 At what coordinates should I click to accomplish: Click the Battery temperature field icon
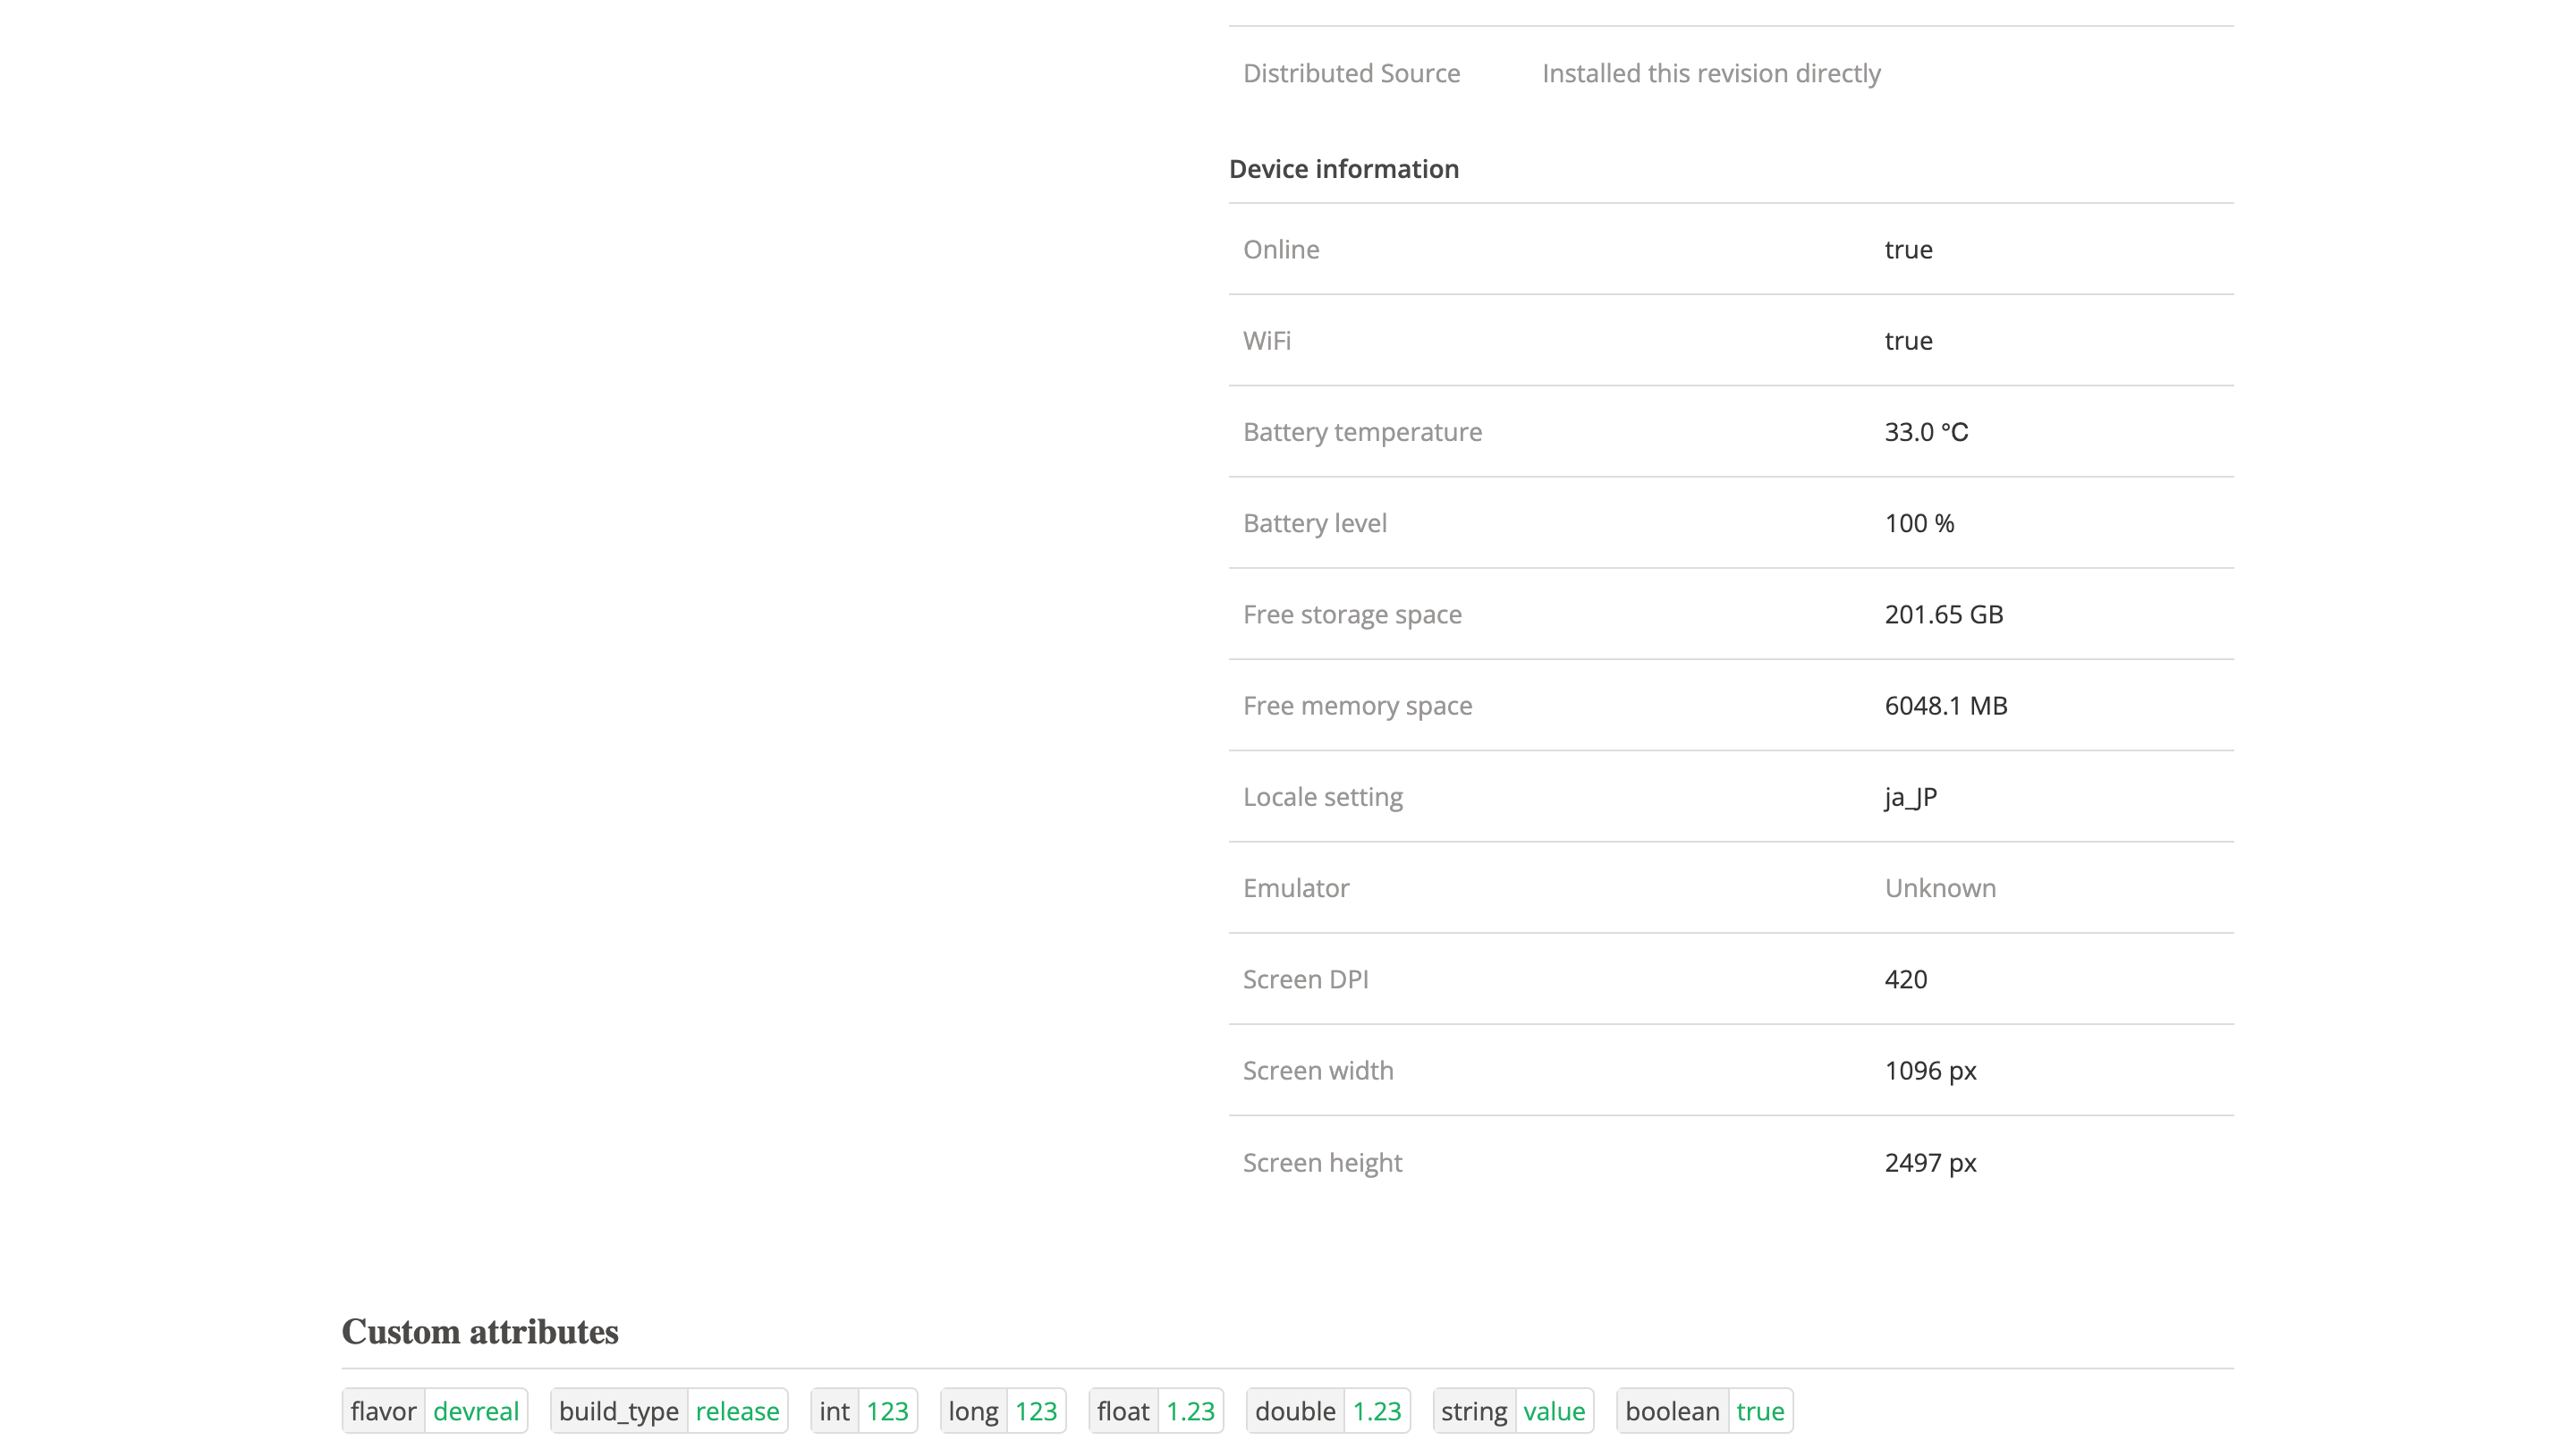click(1362, 430)
